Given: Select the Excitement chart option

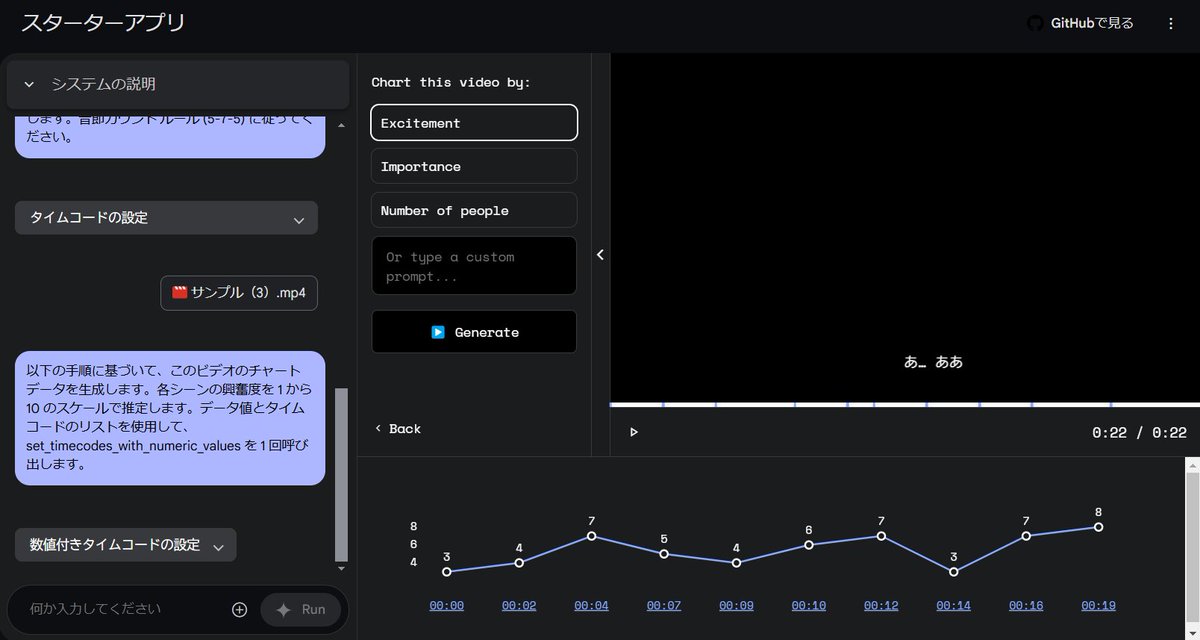Looking at the screenshot, I should pos(474,123).
